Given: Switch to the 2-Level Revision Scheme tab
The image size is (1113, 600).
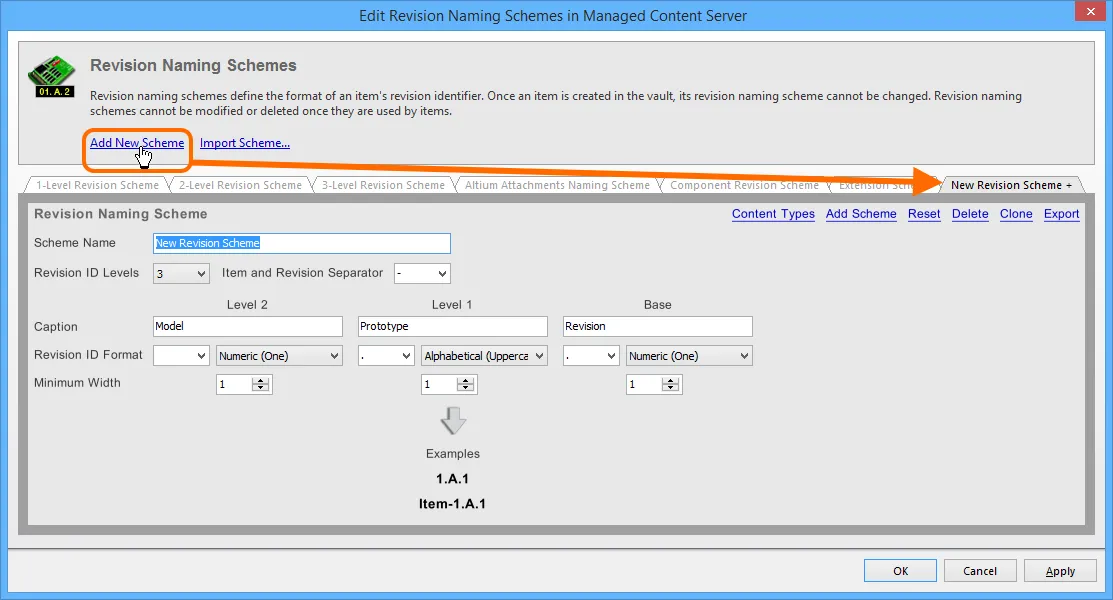Looking at the screenshot, I should pos(240,185).
